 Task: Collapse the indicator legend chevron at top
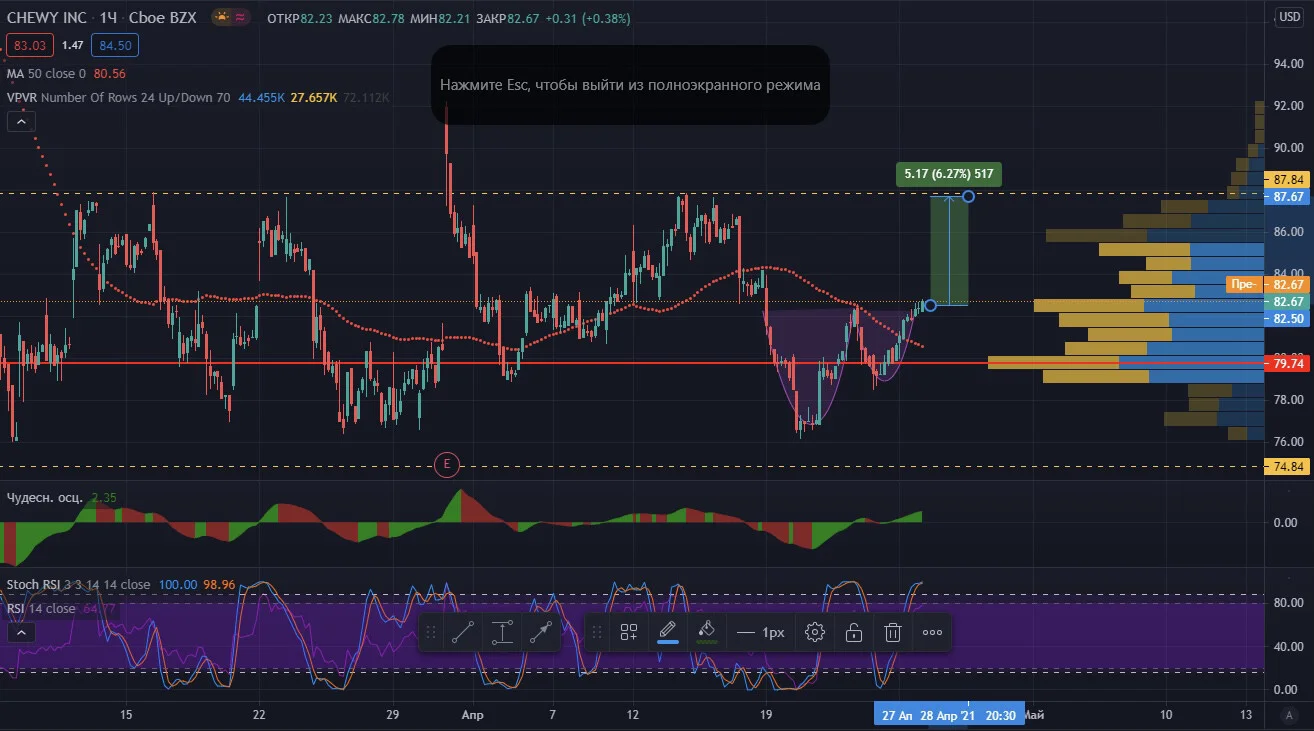[21, 122]
